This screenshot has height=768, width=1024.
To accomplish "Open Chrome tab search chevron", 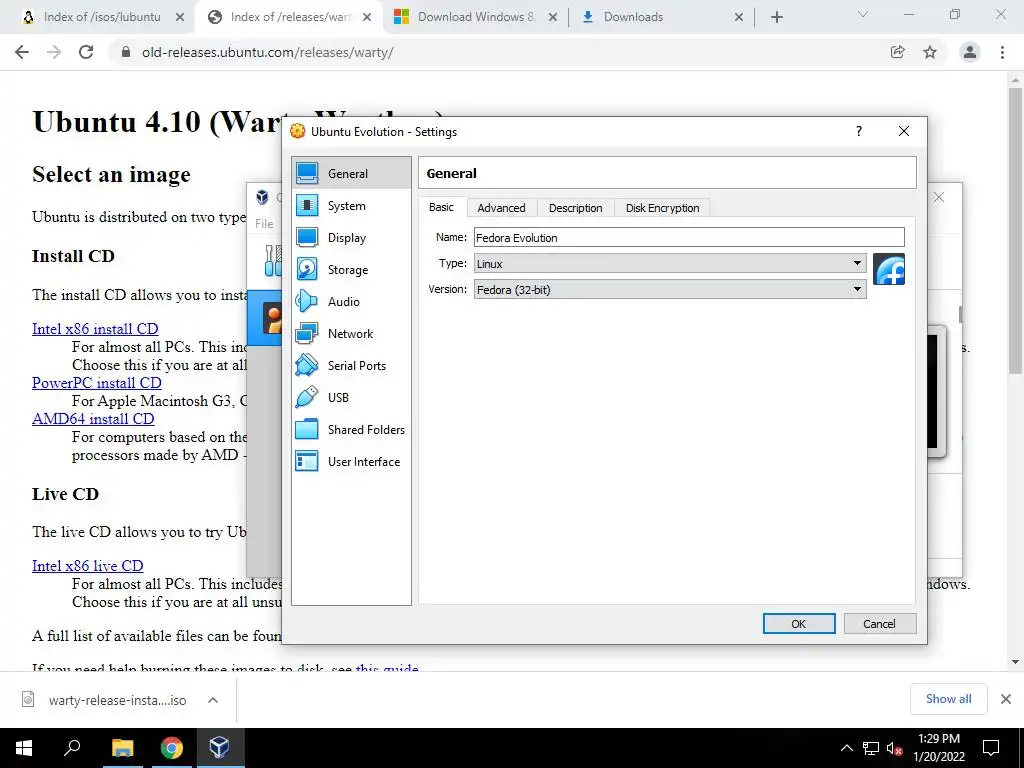I will click(863, 14).
